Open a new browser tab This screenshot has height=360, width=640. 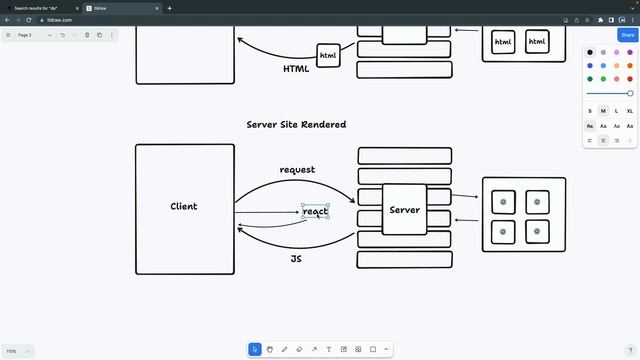click(169, 8)
